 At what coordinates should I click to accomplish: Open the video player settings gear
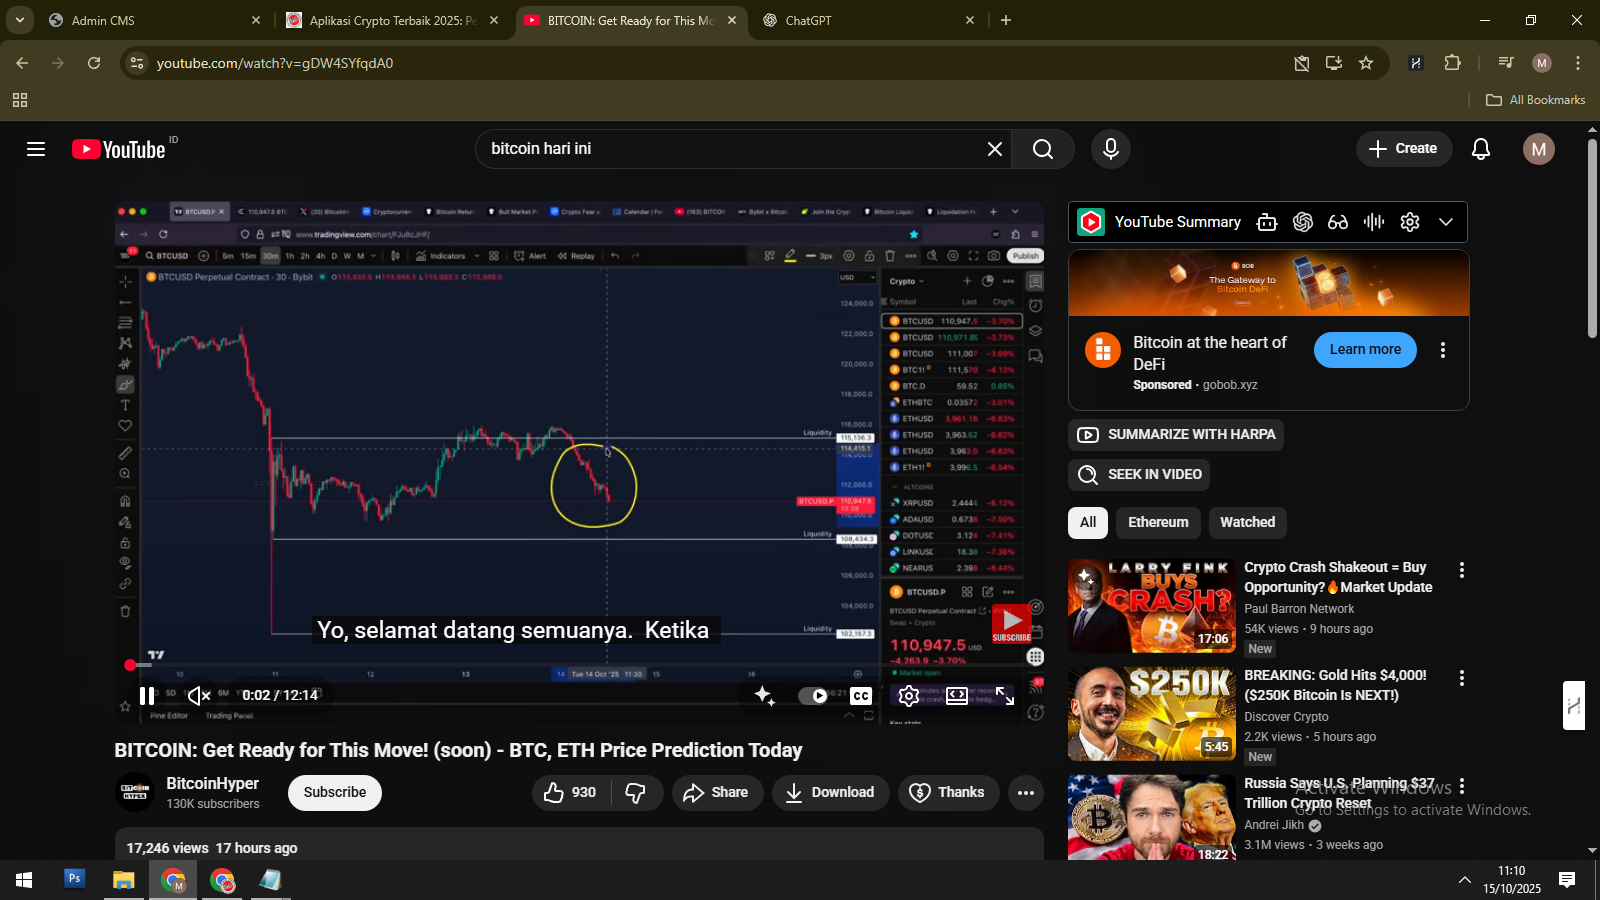point(908,696)
